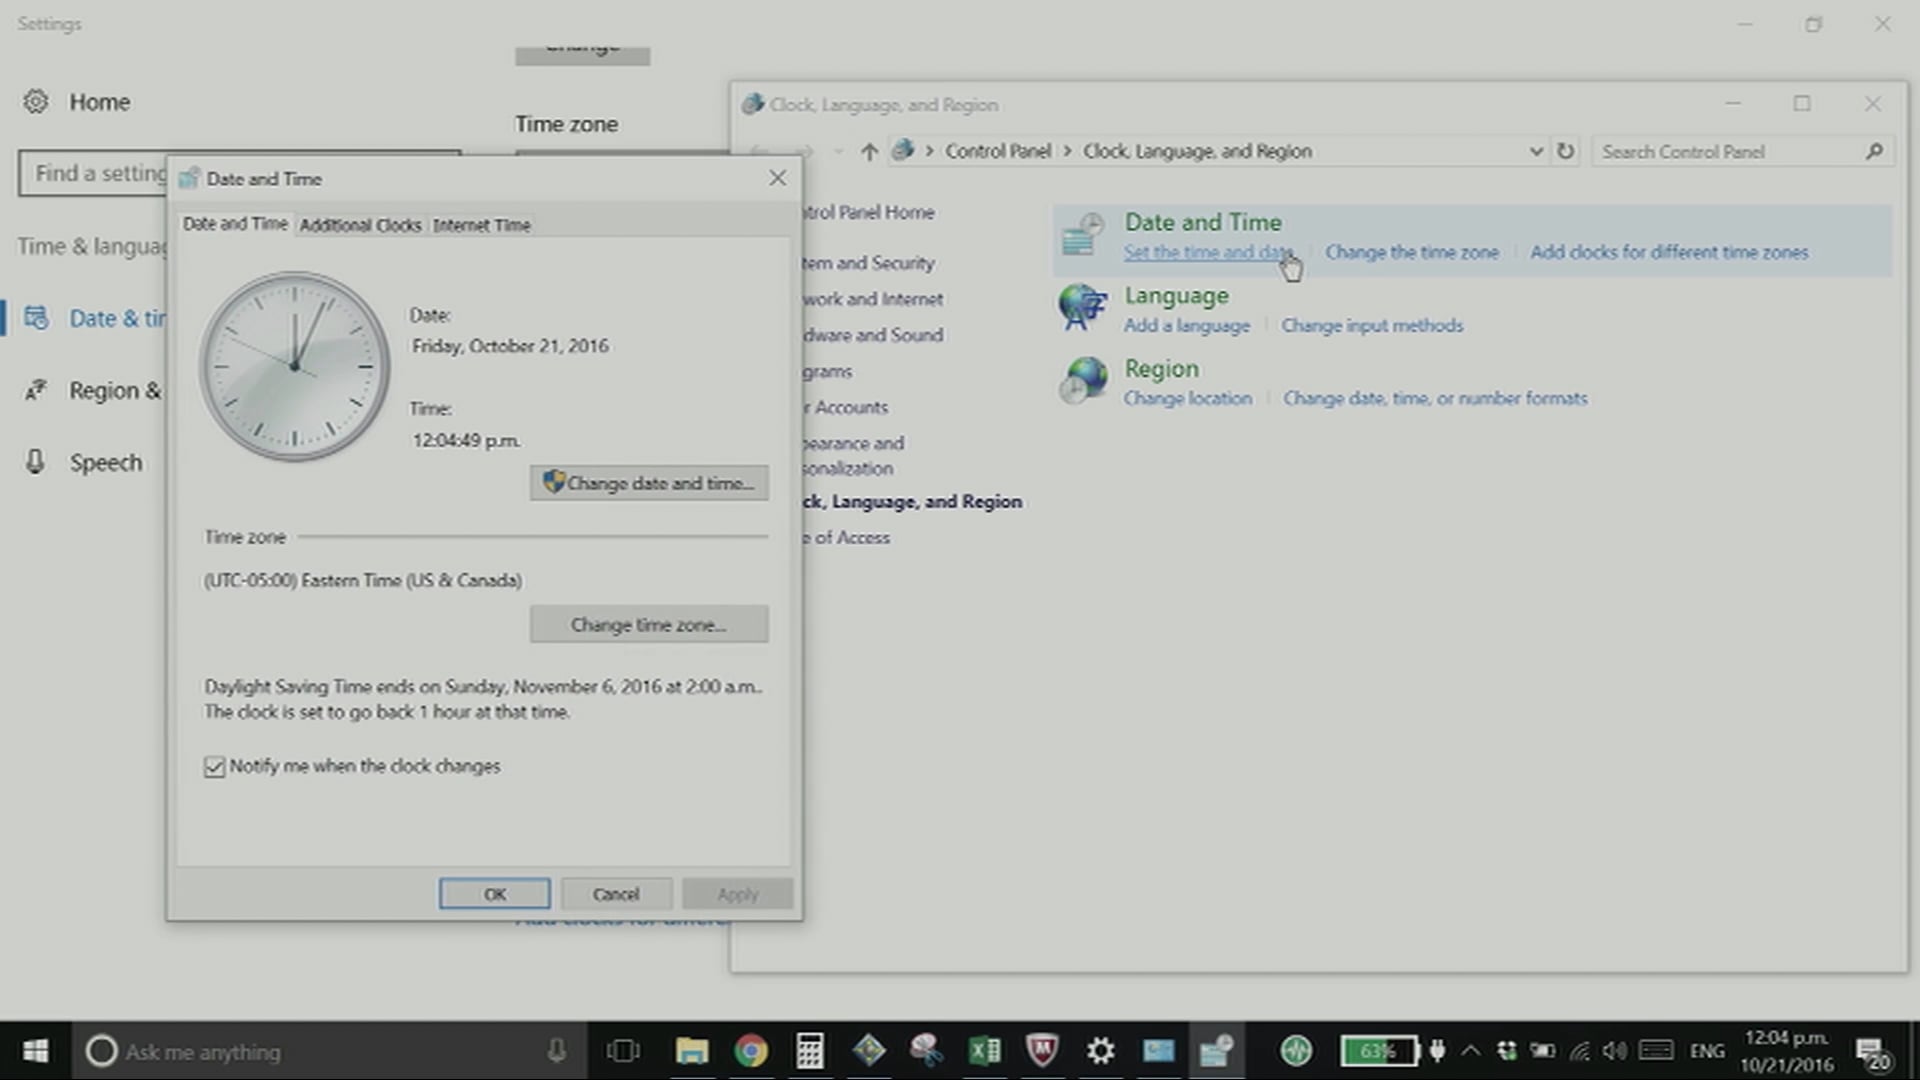Switch to the Additional Clocks tab
Image resolution: width=1920 pixels, height=1080 pixels.
360,224
